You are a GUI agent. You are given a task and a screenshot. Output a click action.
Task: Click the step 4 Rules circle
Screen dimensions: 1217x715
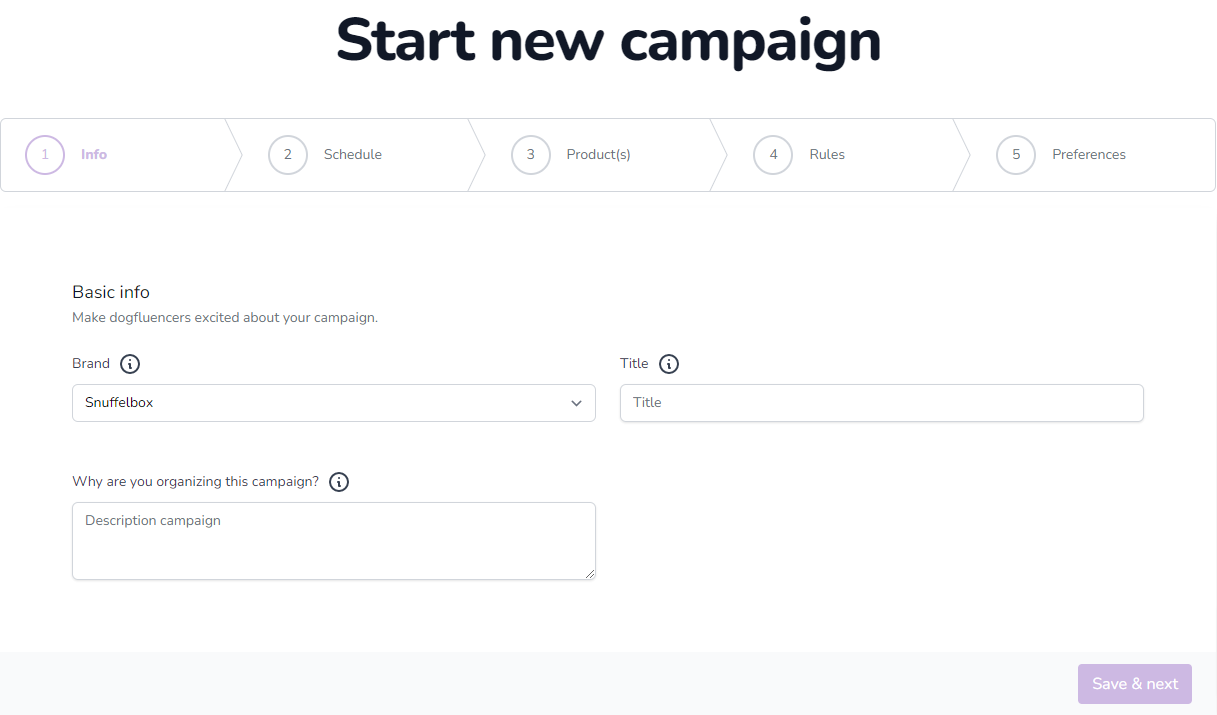tap(772, 154)
